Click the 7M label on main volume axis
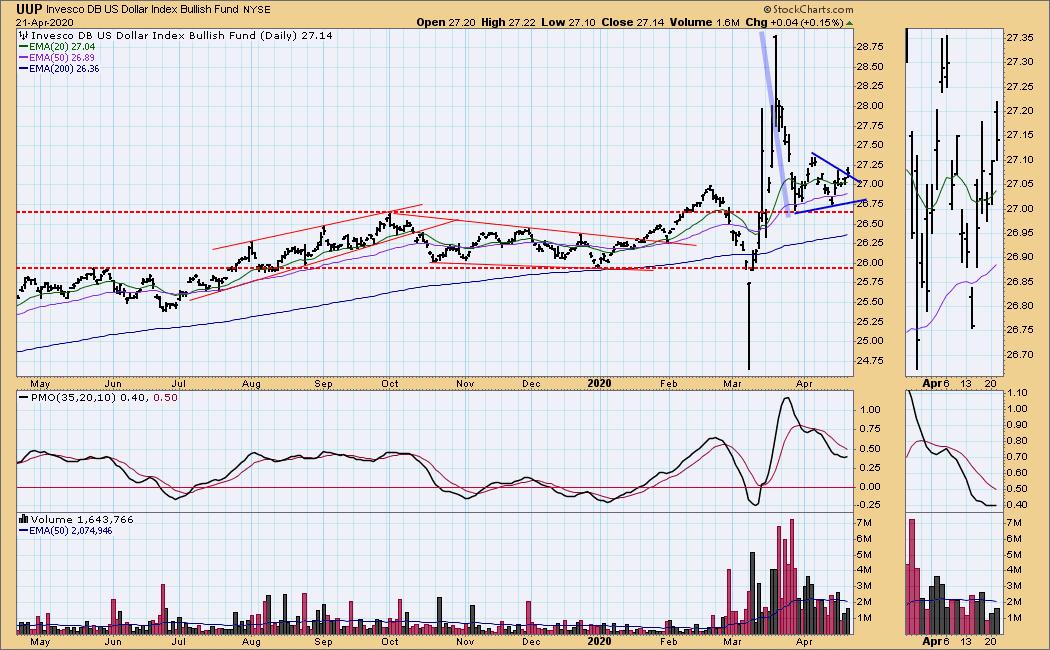The image size is (1050, 650). click(x=863, y=523)
